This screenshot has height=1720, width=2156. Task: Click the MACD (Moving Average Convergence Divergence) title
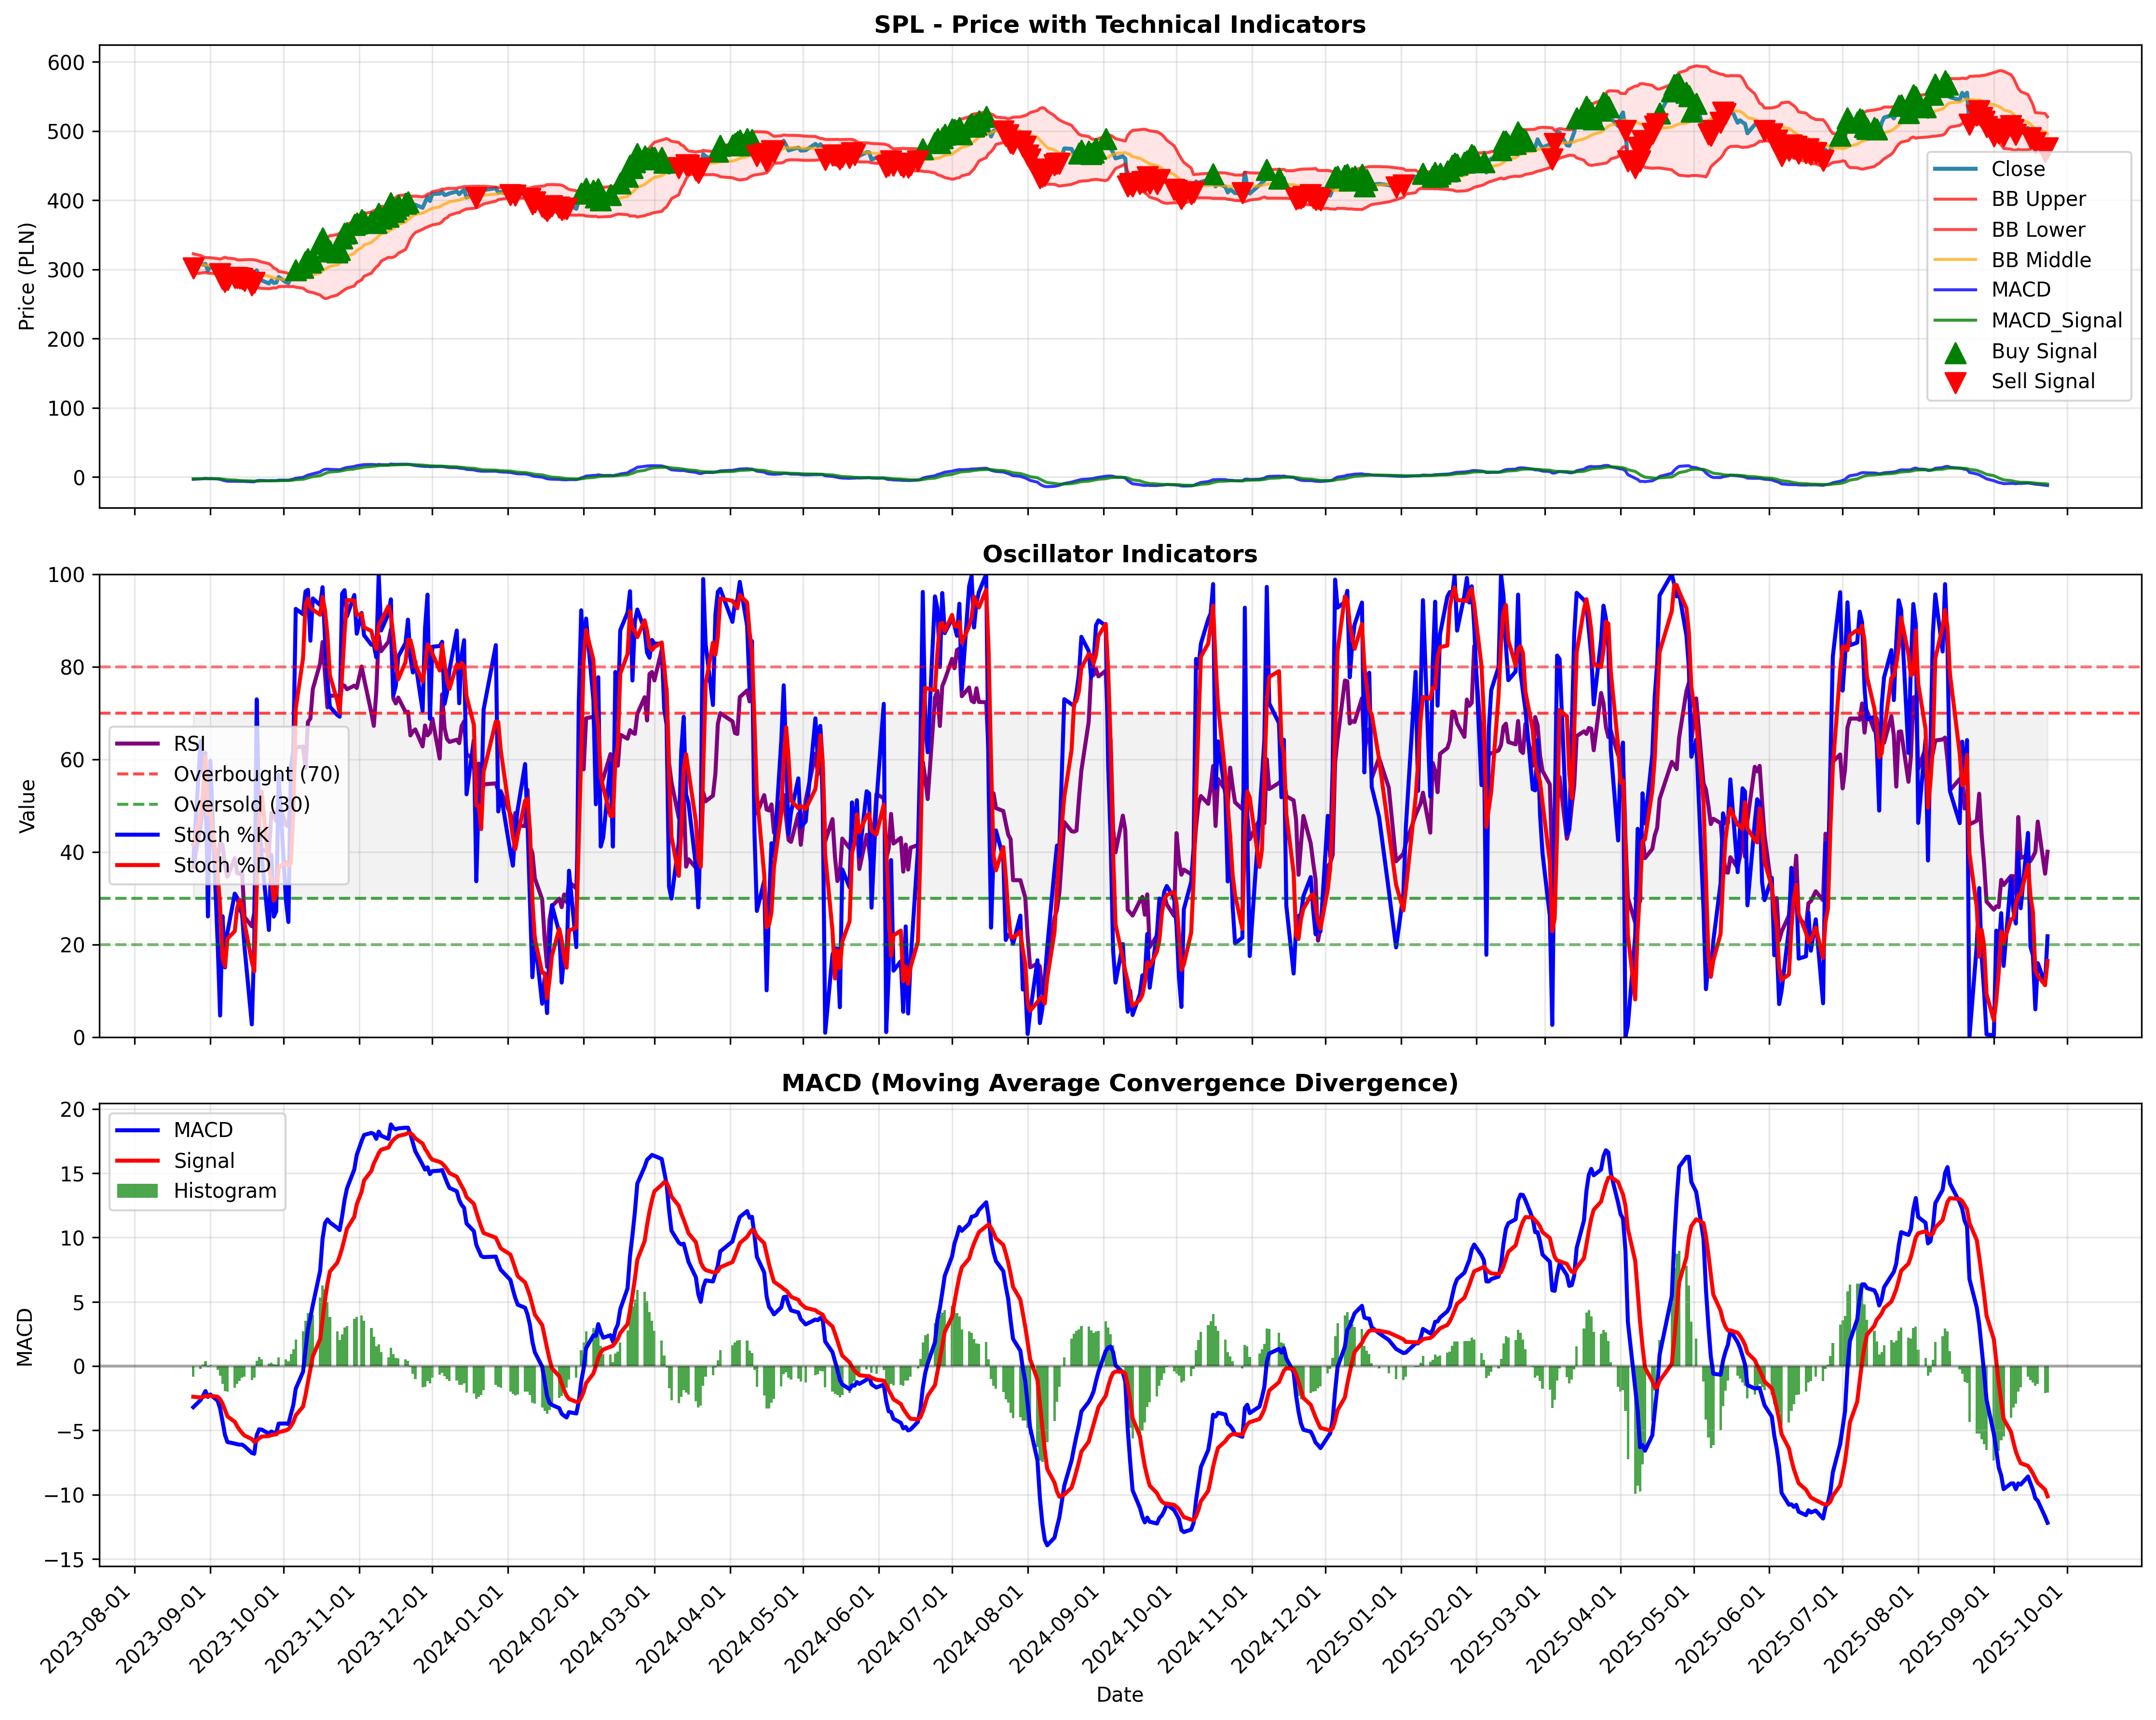coord(1120,1083)
